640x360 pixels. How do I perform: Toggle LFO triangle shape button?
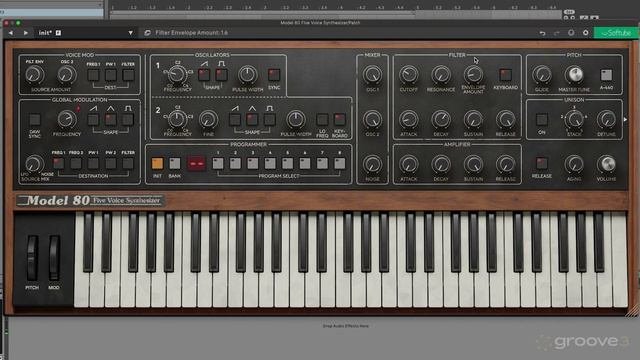tap(111, 120)
